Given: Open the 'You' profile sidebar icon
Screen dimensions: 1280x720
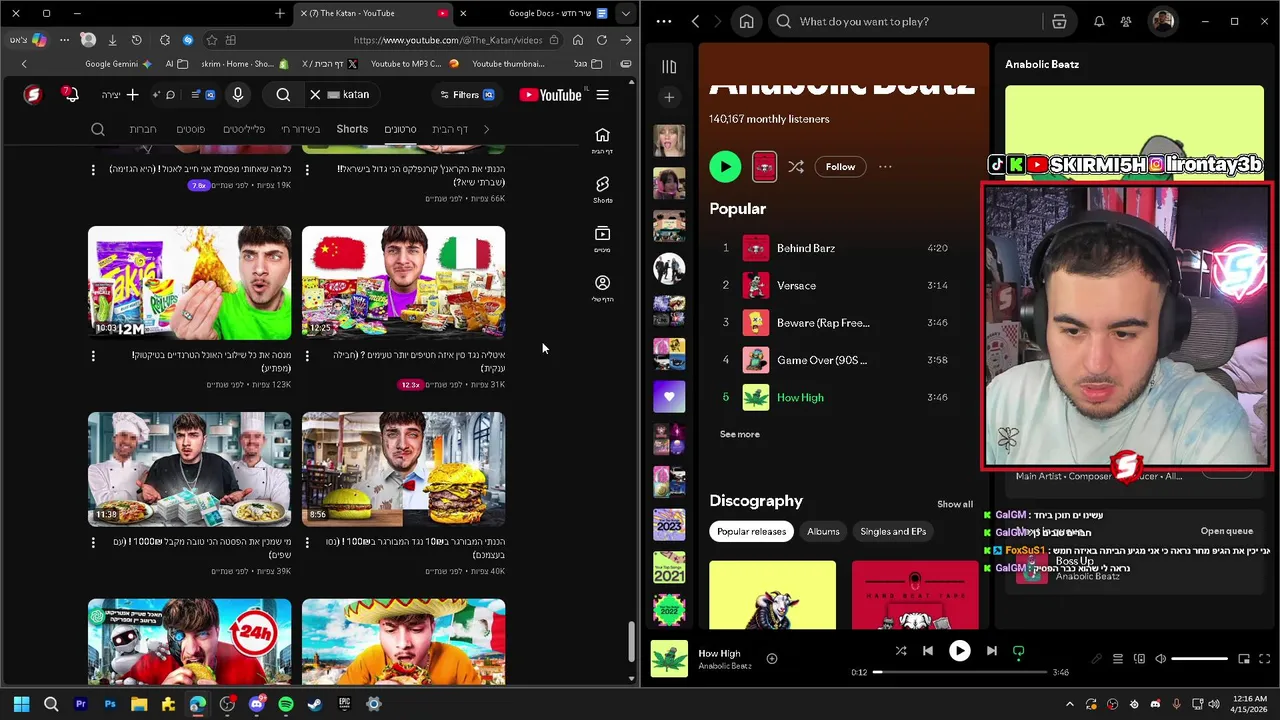Looking at the screenshot, I should coord(602,288).
